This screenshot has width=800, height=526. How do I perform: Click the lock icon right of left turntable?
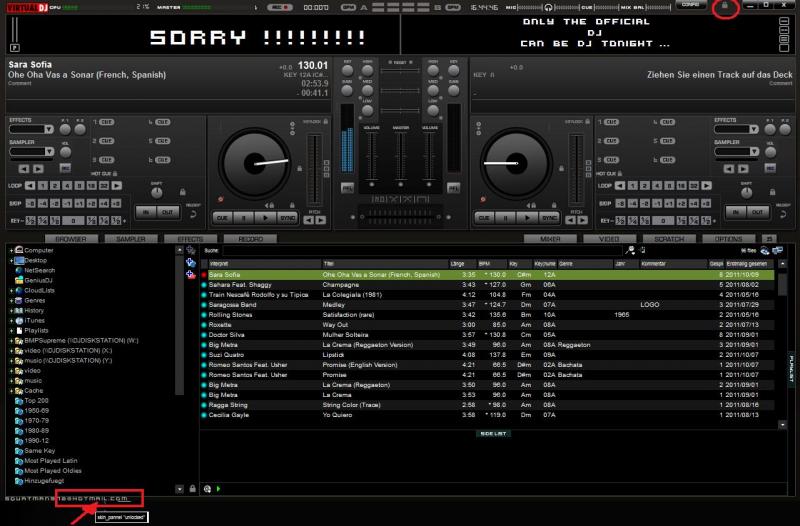[x=299, y=168]
